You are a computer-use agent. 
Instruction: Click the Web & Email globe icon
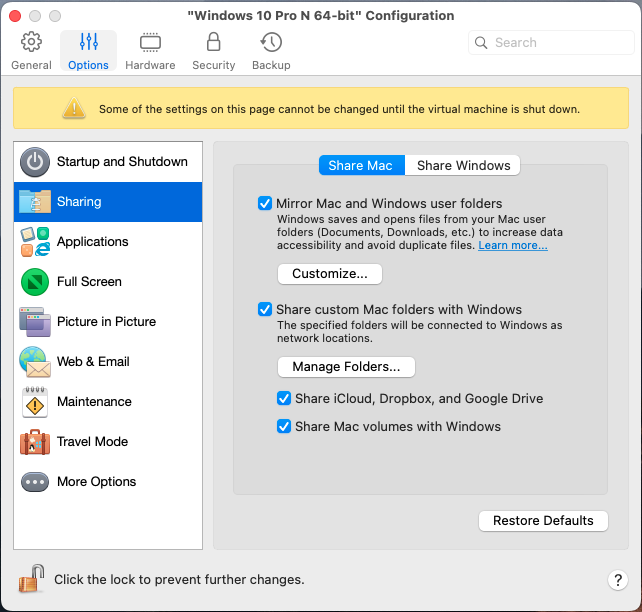[35, 362]
